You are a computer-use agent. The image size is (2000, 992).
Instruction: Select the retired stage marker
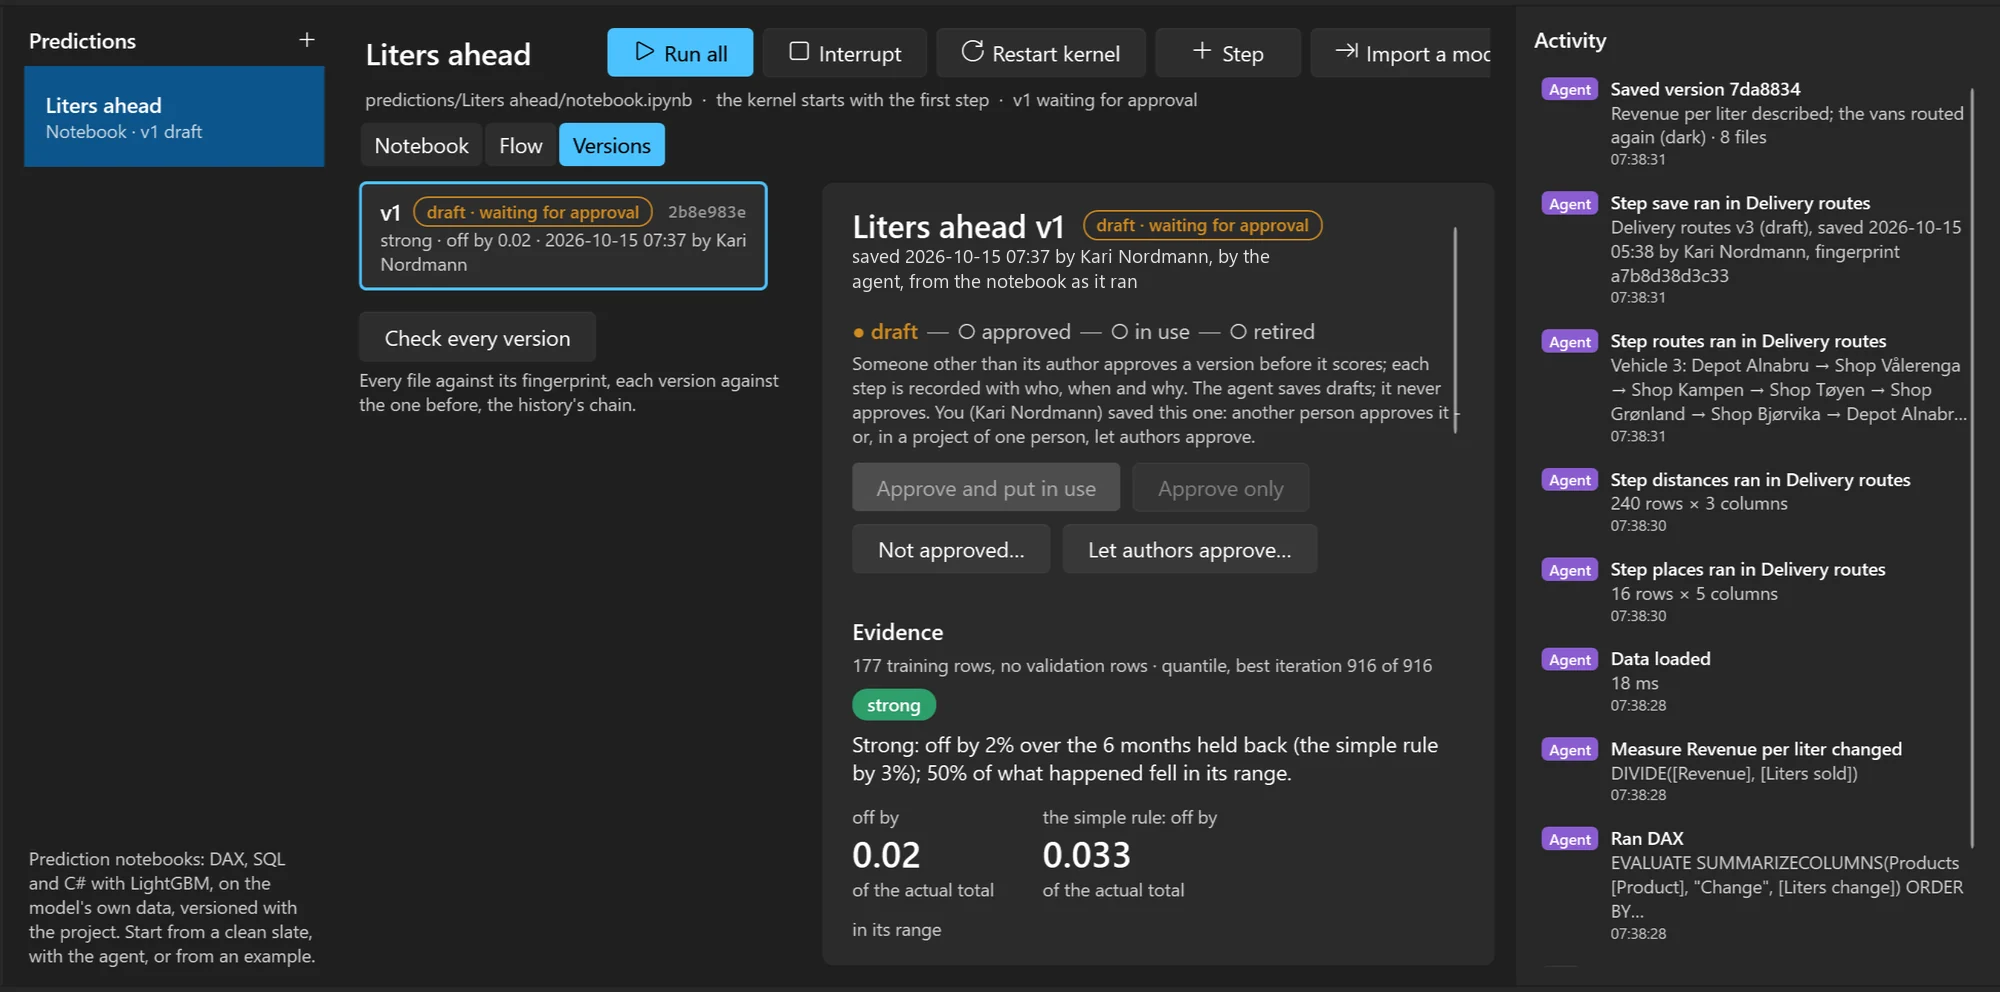tap(1273, 331)
